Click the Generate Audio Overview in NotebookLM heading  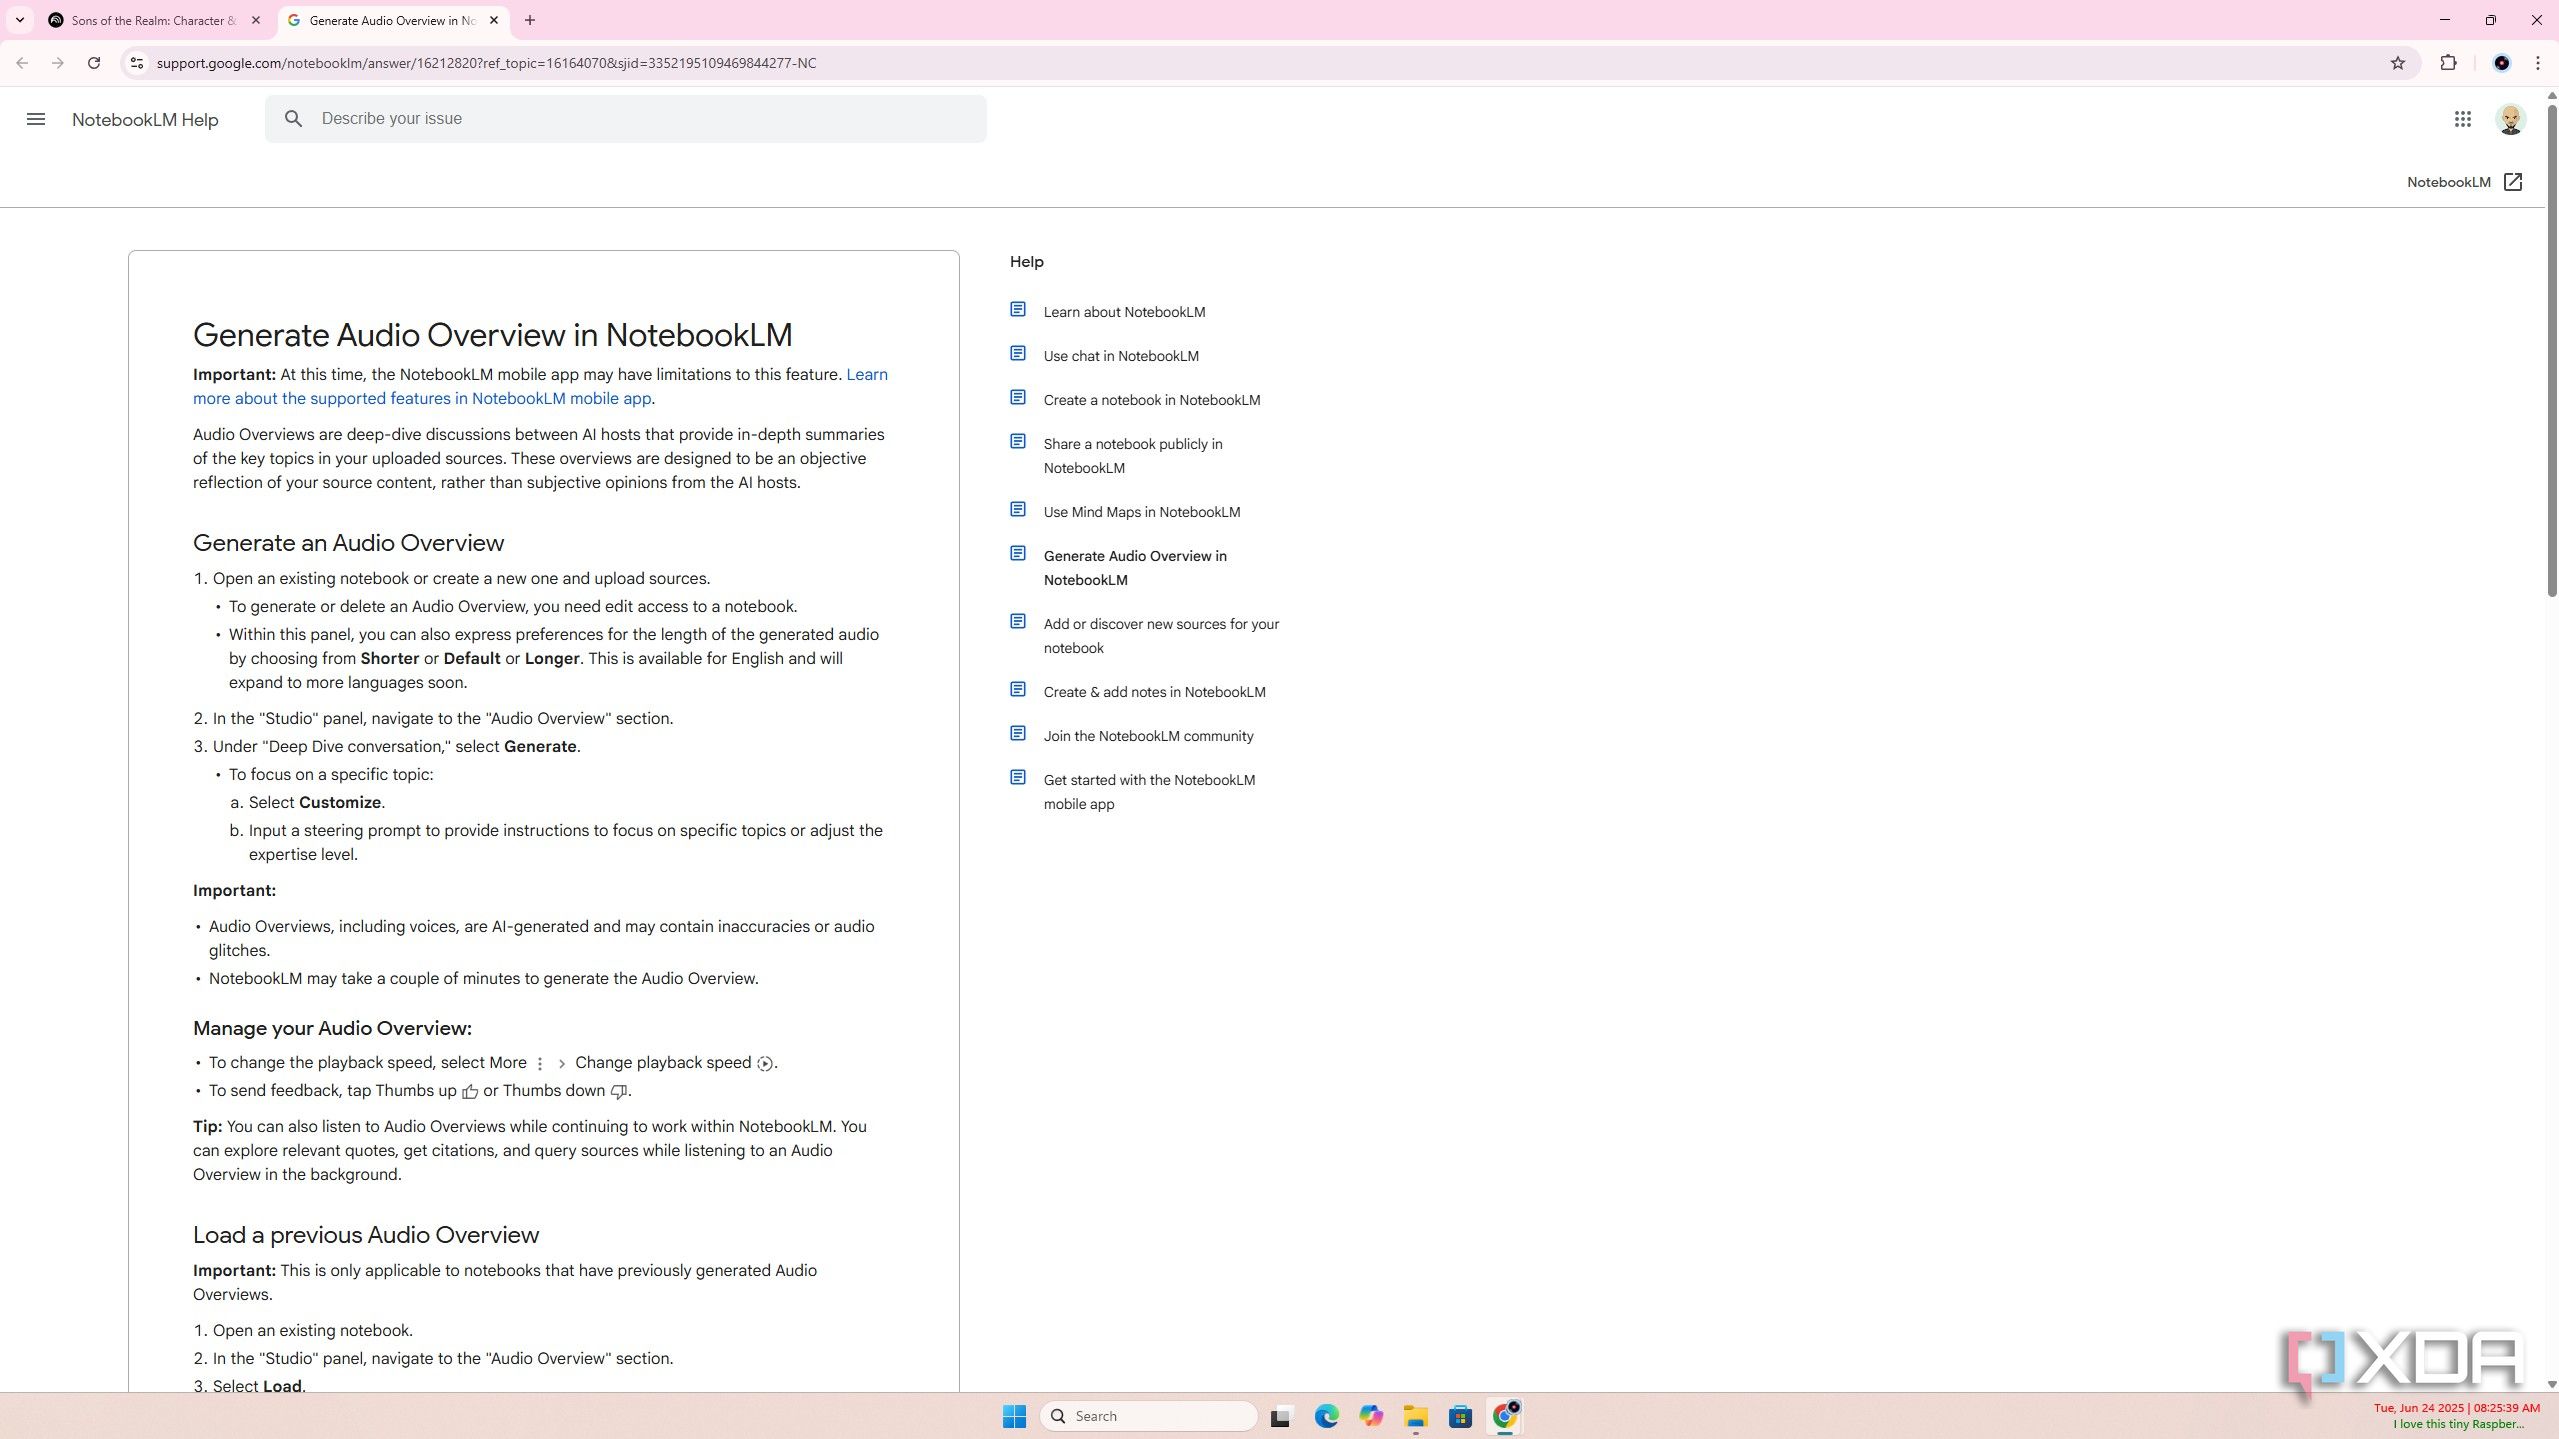492,335
